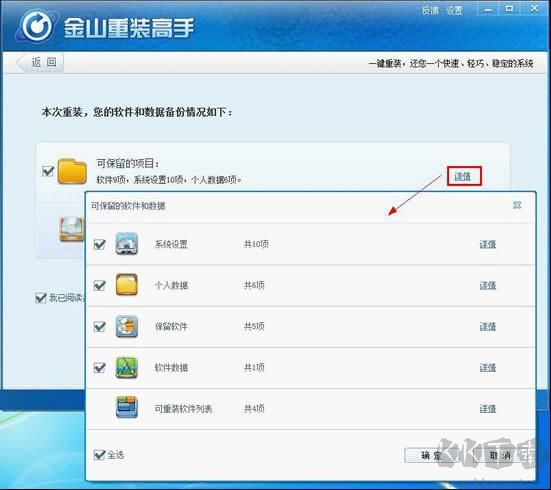Toggle the 全选 select-all checkbox
Screen dimensions: 551x490
pos(100,454)
